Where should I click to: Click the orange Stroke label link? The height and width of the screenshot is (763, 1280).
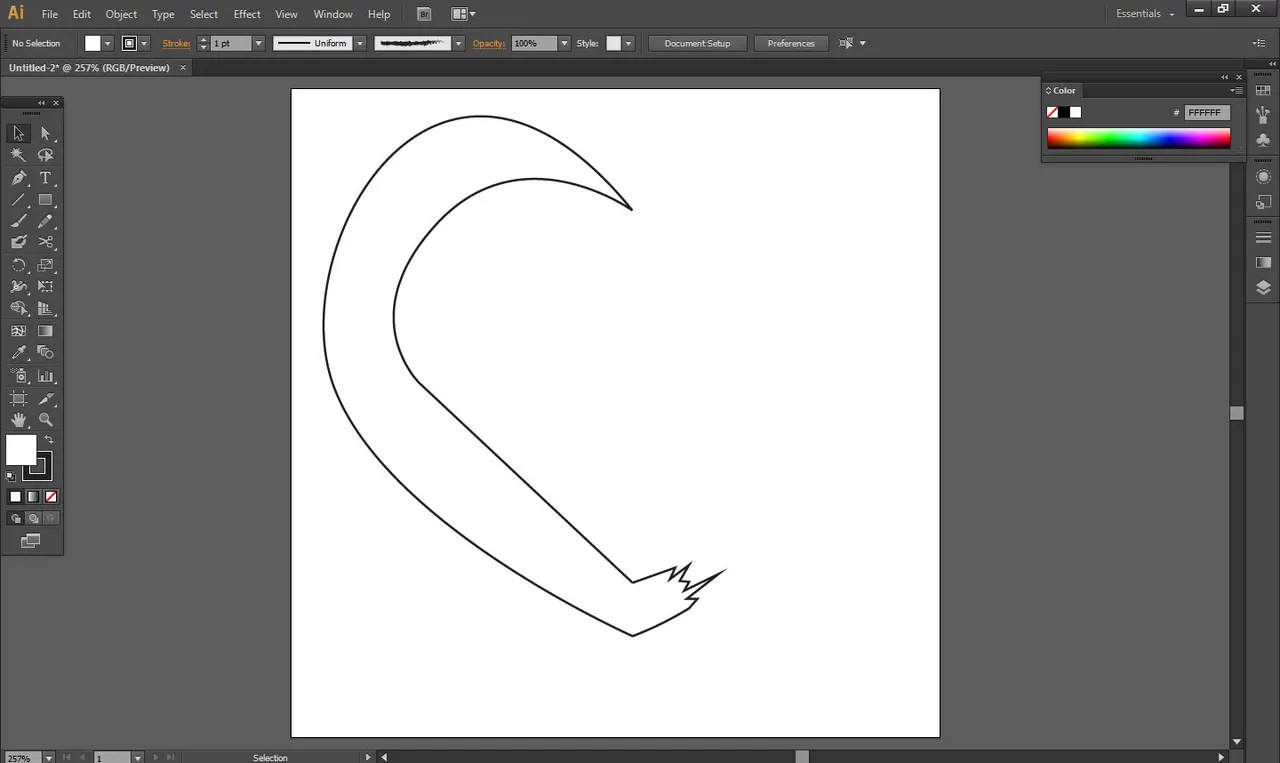pyautogui.click(x=176, y=43)
